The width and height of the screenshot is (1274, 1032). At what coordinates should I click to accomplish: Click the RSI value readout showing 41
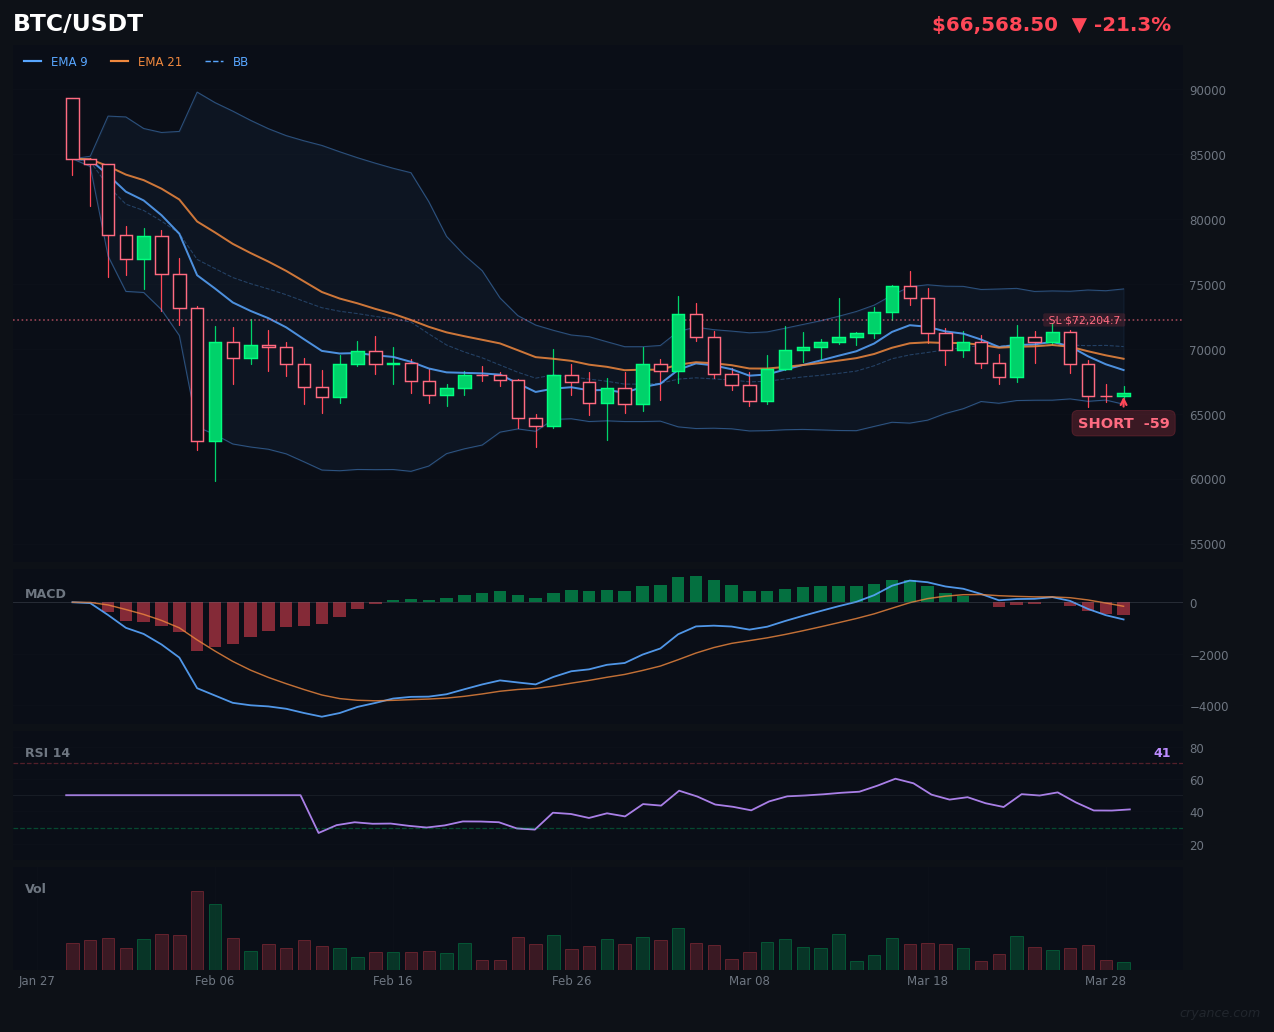1161,752
